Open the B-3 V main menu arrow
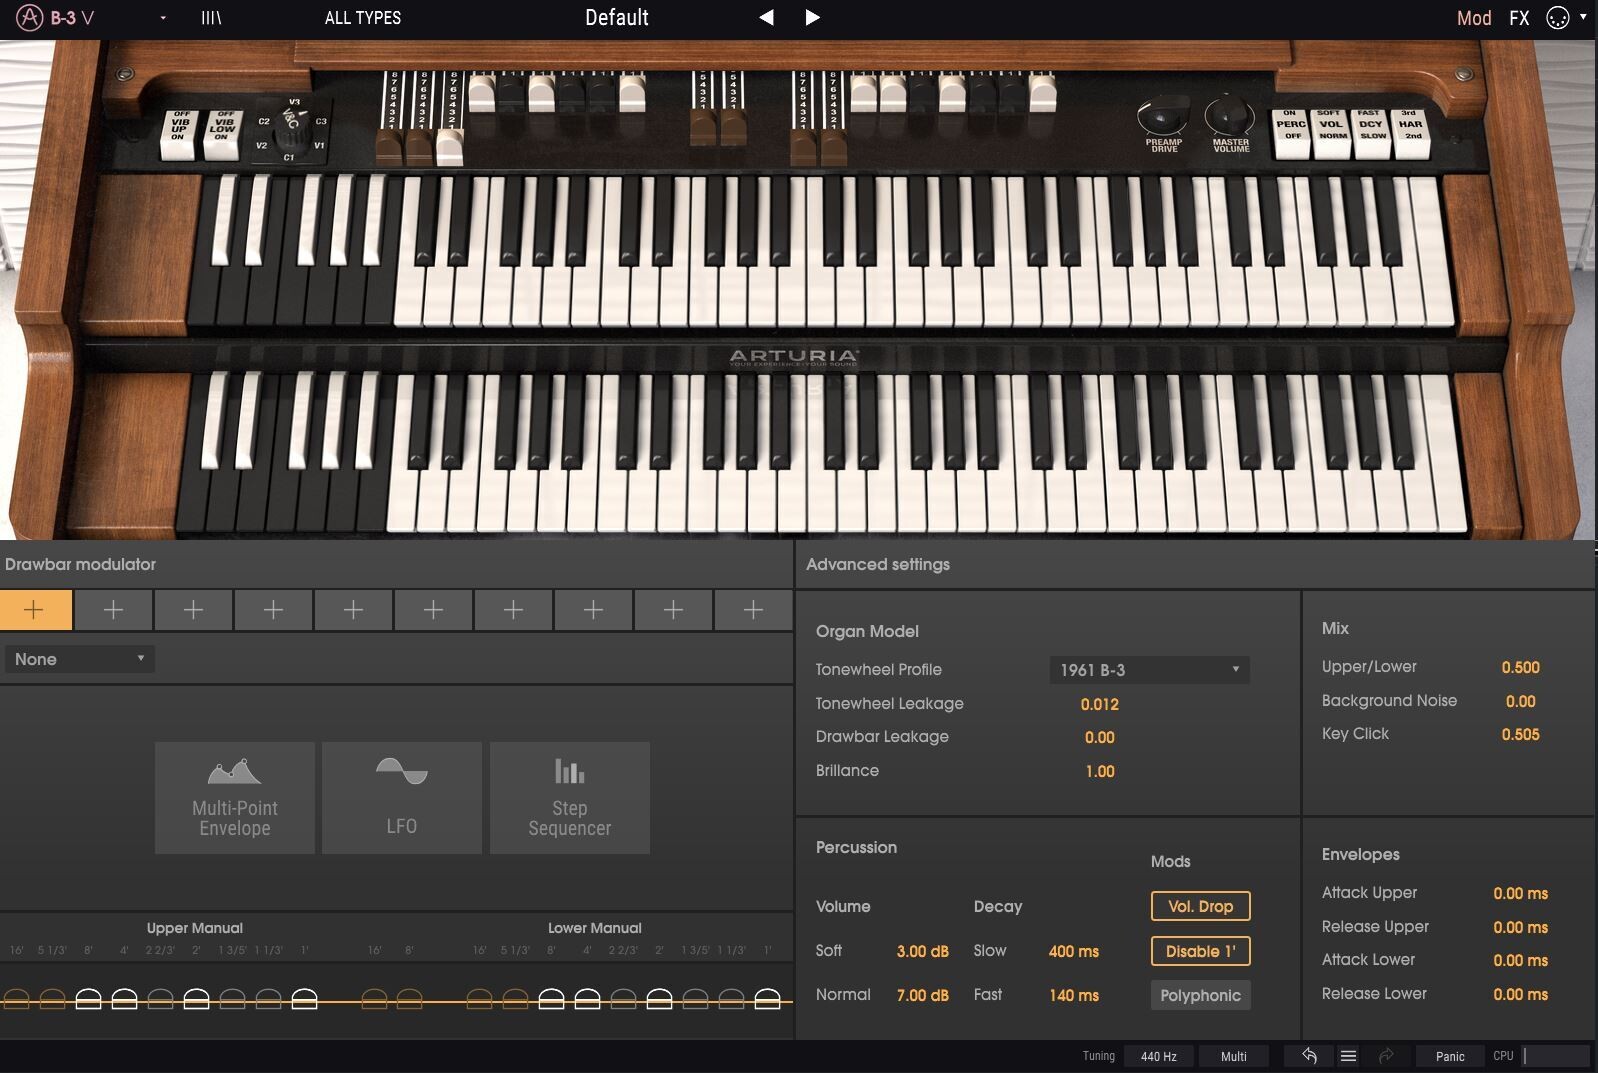Screen dimensions: 1598x1073 163,18
